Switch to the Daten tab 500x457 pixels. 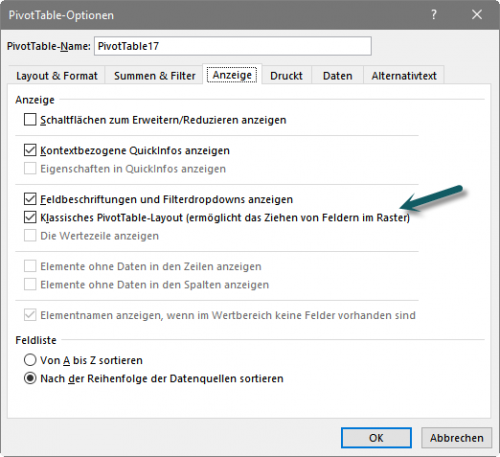[337, 76]
